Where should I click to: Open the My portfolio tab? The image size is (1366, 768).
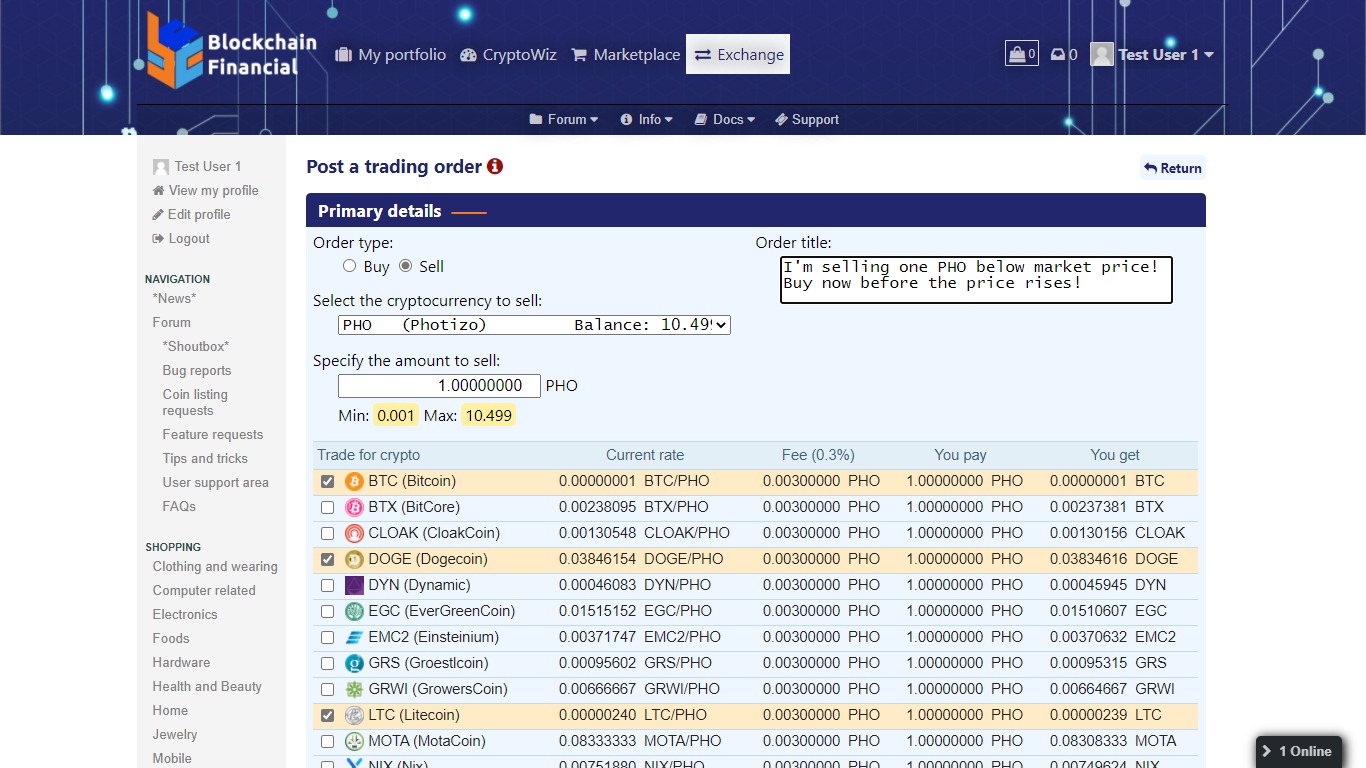click(x=390, y=55)
